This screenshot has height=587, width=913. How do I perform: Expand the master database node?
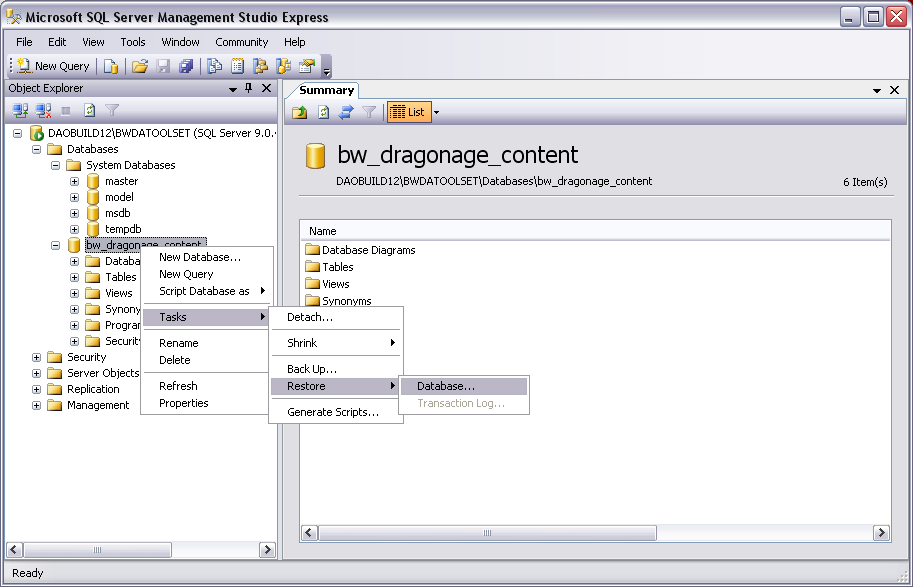tap(74, 181)
